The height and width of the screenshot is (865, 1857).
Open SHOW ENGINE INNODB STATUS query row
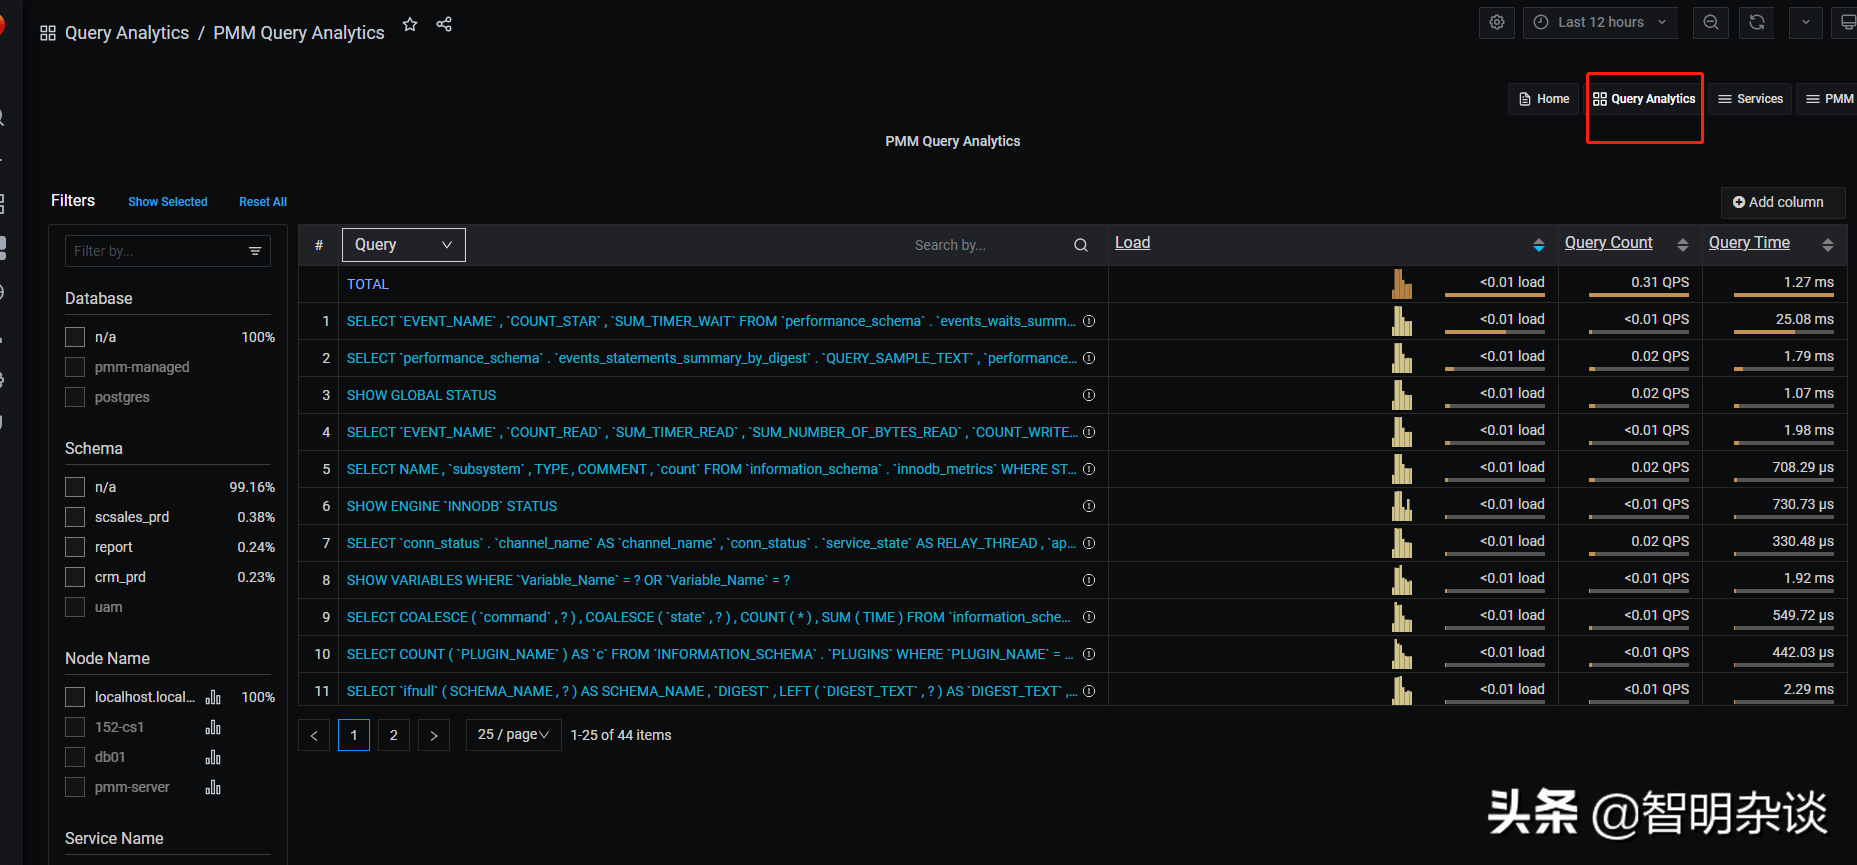click(452, 506)
